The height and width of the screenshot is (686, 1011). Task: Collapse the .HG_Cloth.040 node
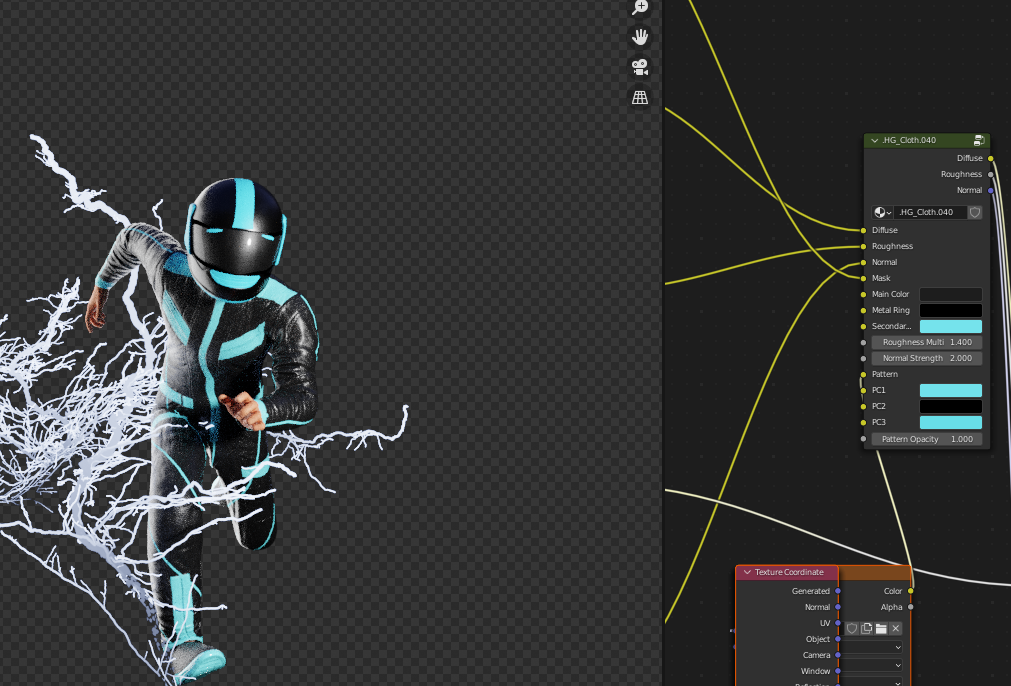pyautogui.click(x=875, y=141)
